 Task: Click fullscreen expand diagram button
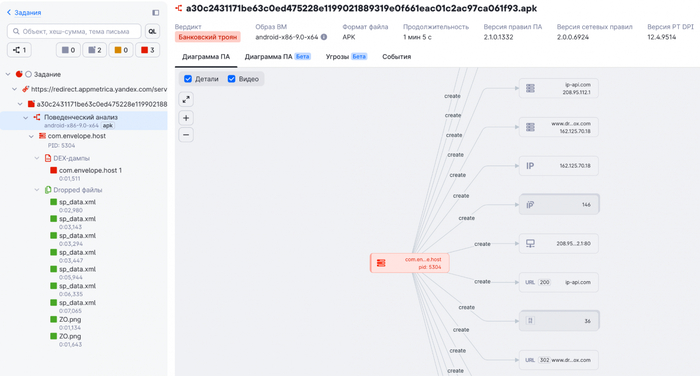pos(186,99)
